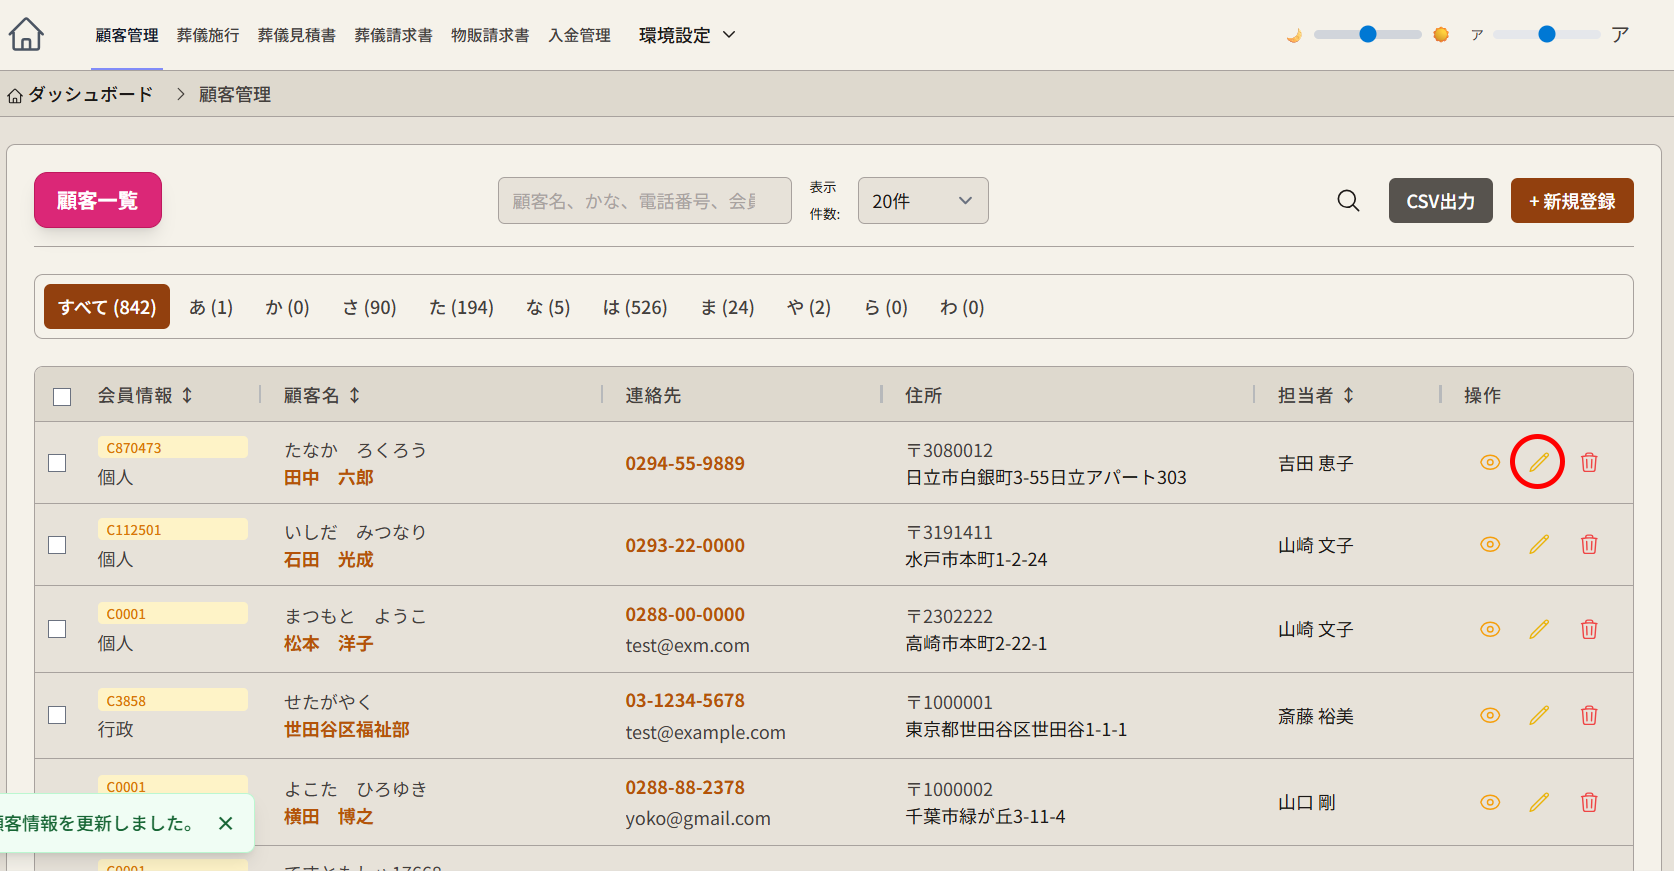1674x871 pixels.
Task: Click the home icon in the top-left
Action: coord(26,35)
